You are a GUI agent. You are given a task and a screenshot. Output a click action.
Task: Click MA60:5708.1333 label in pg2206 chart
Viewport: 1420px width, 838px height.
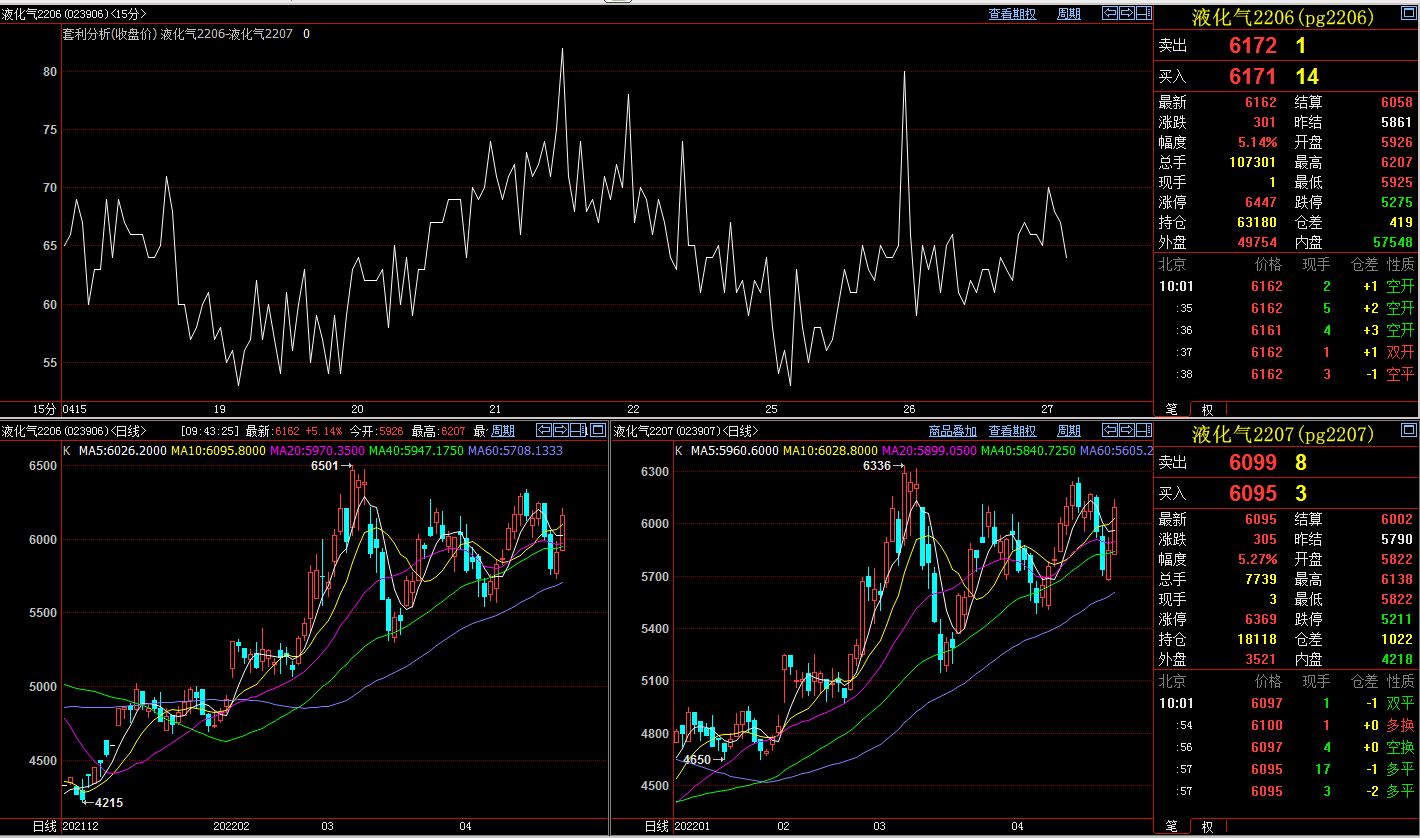(515, 451)
